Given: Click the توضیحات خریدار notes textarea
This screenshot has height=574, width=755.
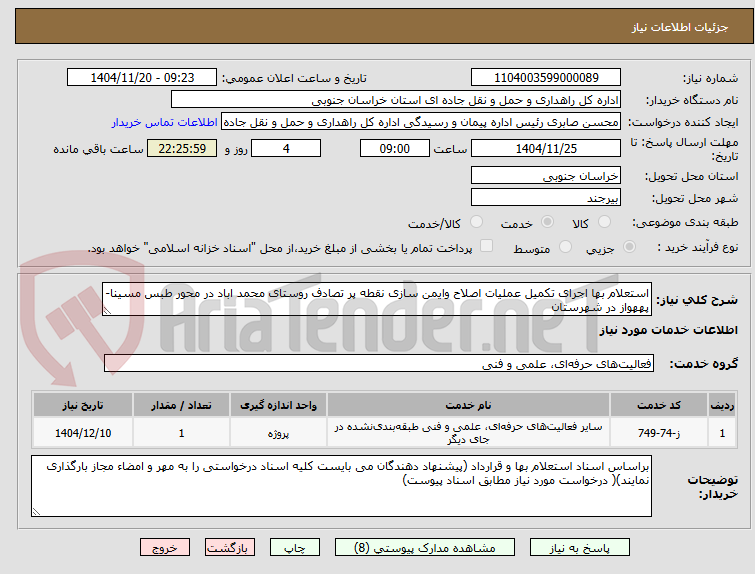Looking at the screenshot, I should pos(341,486).
